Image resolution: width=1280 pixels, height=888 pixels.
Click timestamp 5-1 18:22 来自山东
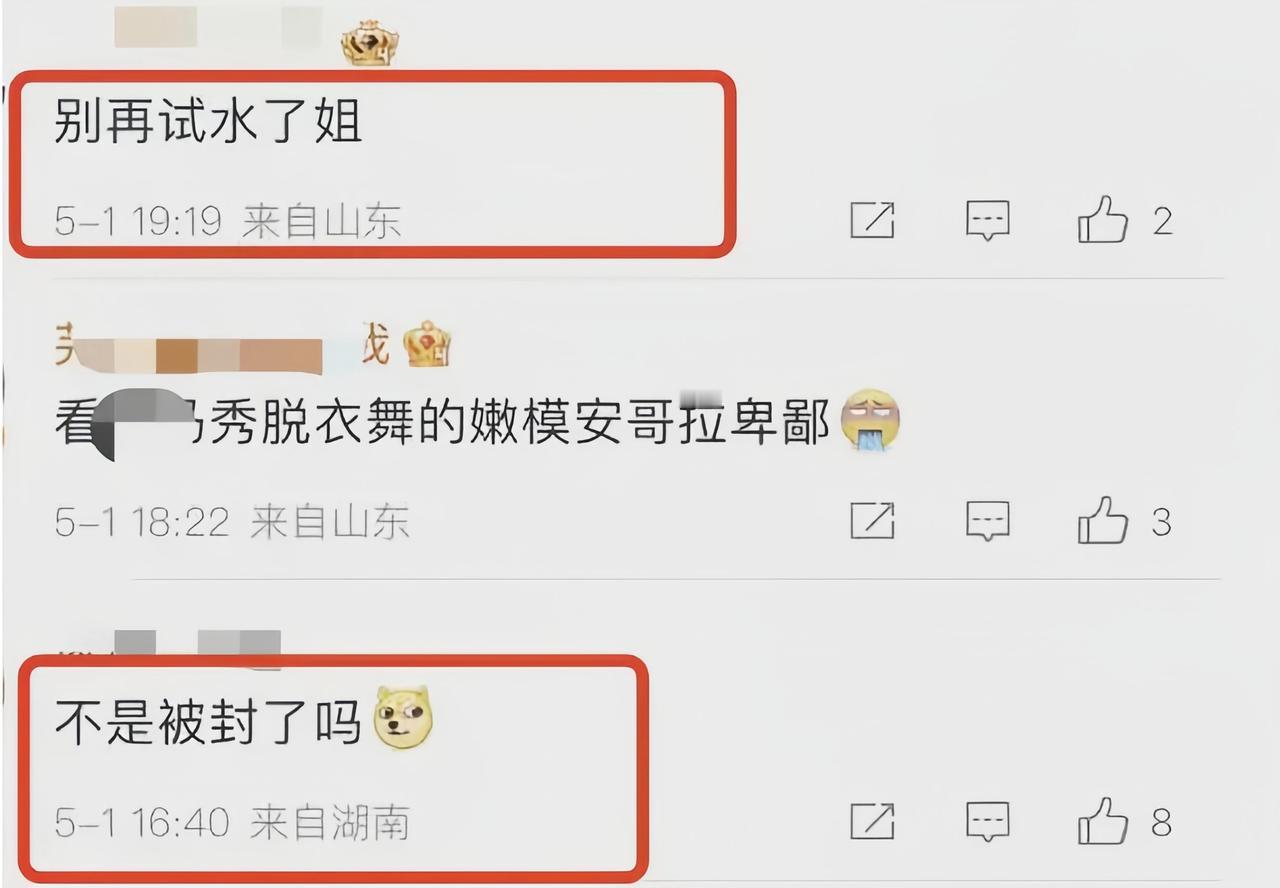(231, 522)
